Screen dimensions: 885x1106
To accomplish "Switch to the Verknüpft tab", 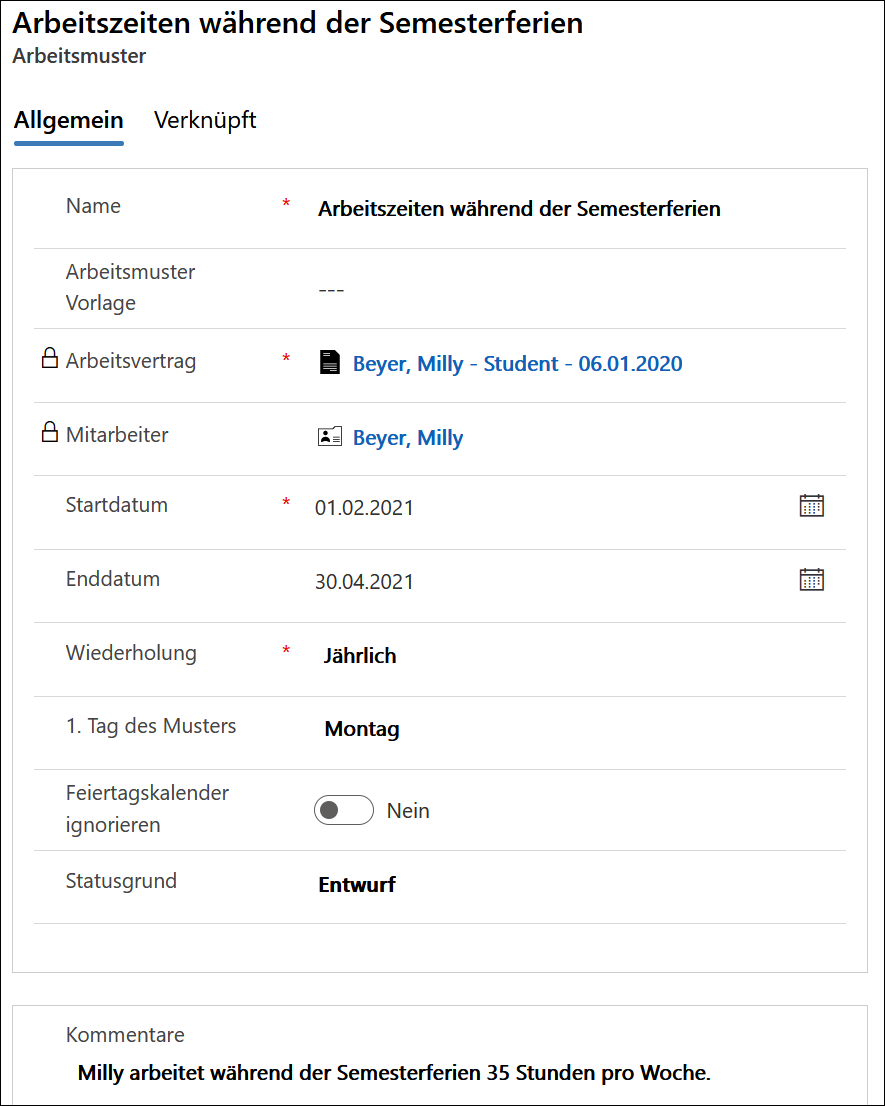I will (205, 120).
